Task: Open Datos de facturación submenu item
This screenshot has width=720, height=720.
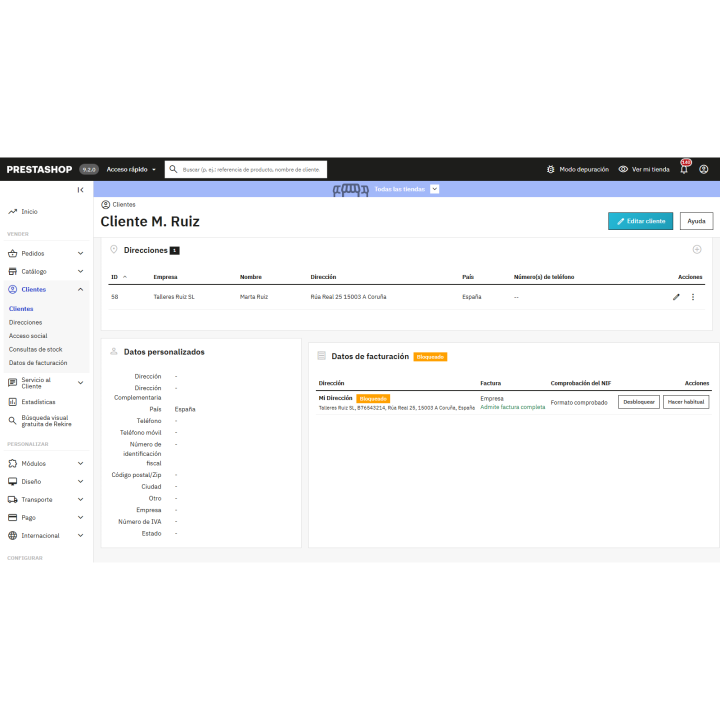Action: [38, 363]
